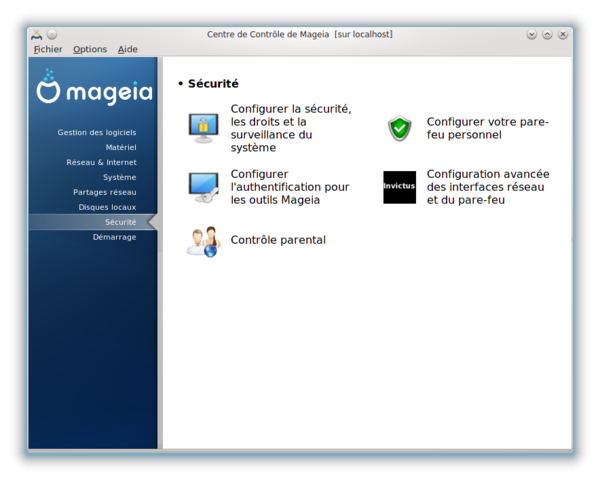Viewport: 600px width, 480px height.
Task: Open the Aide menu
Action: pos(127,49)
